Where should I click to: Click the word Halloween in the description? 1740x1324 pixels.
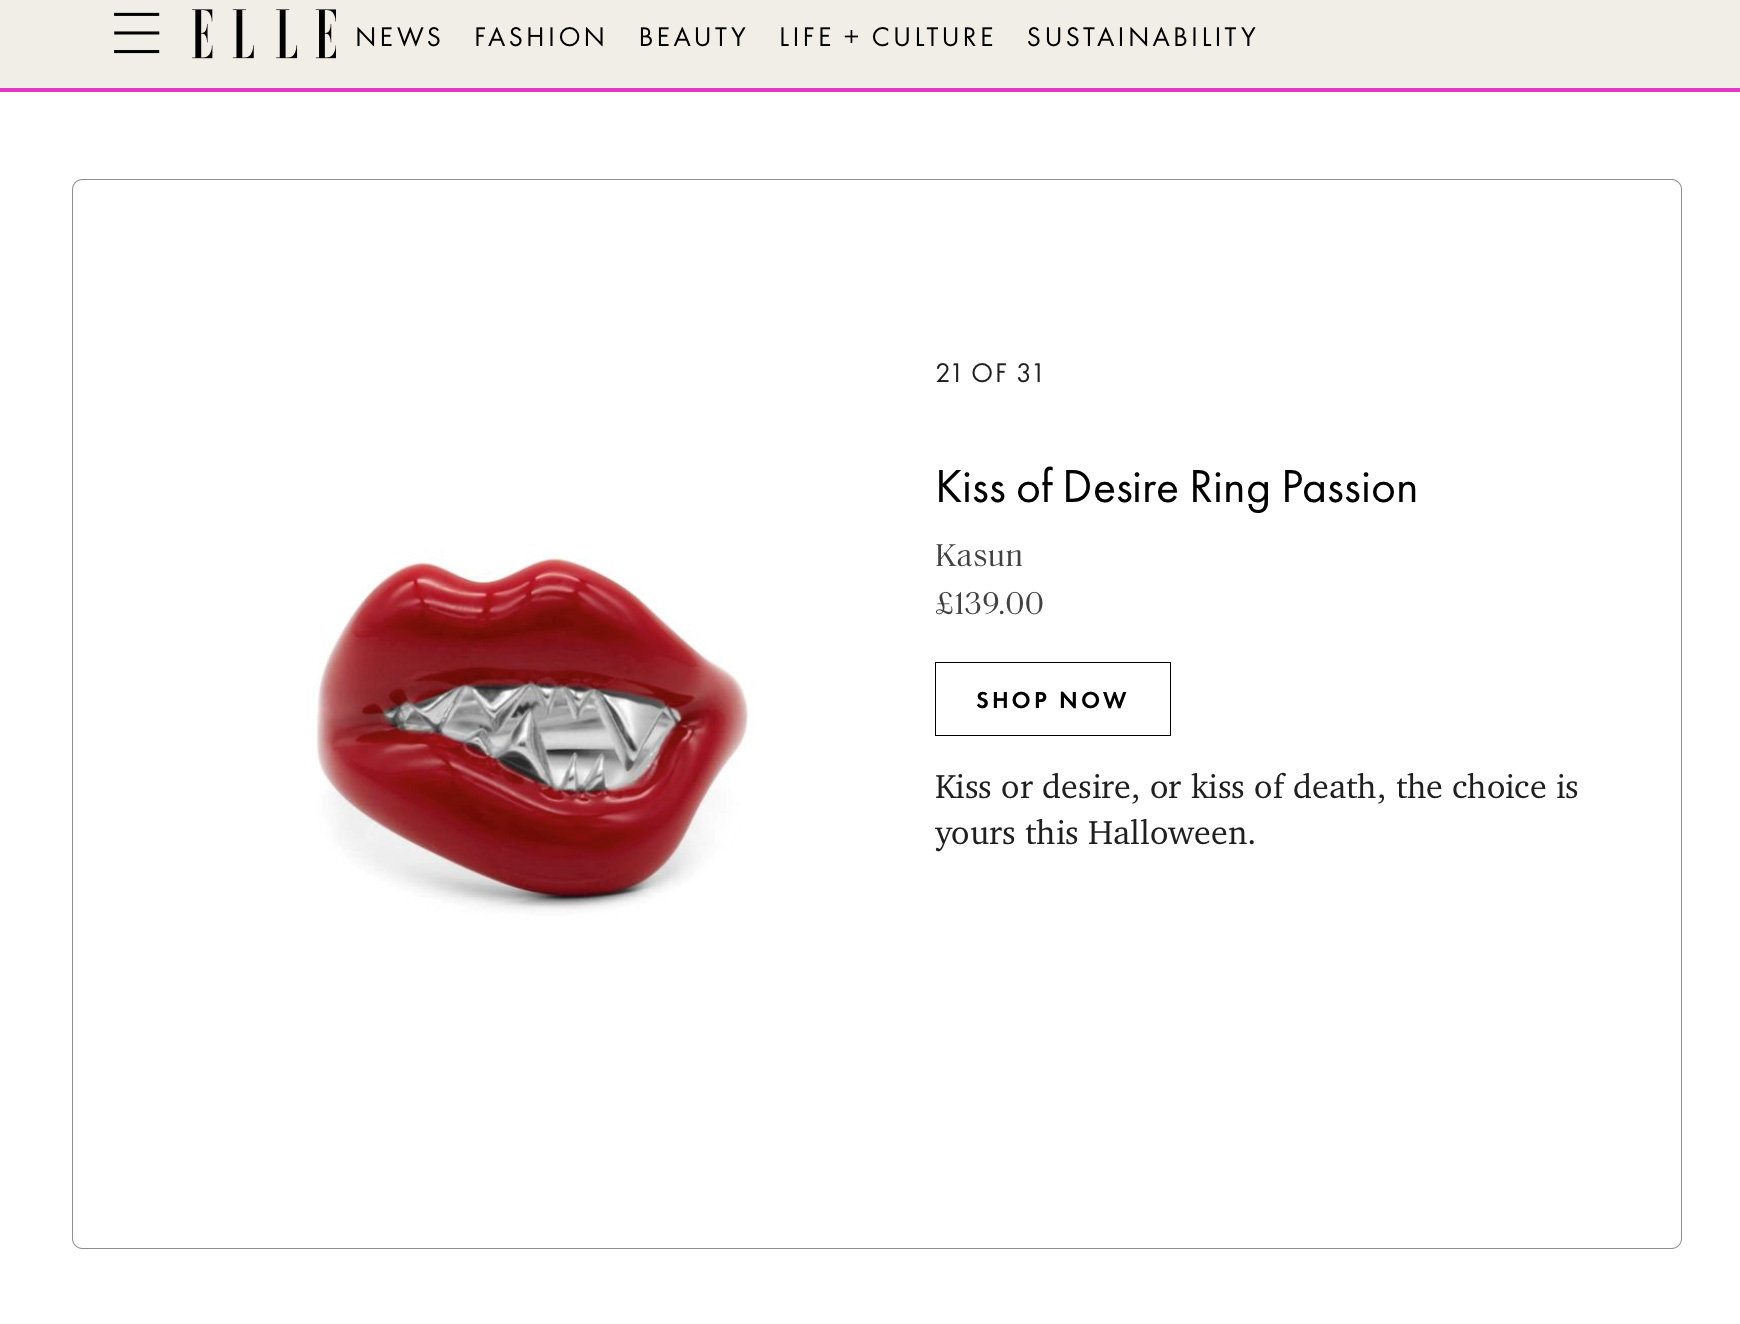1170,832
